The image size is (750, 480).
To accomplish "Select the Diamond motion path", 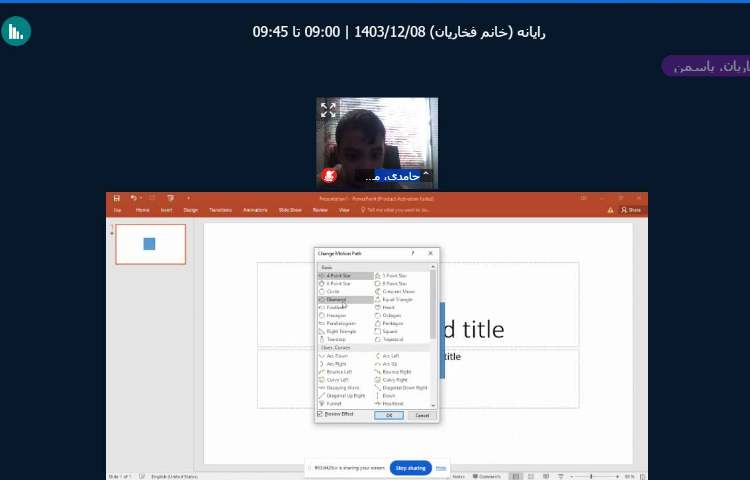I will pyautogui.click(x=335, y=299).
